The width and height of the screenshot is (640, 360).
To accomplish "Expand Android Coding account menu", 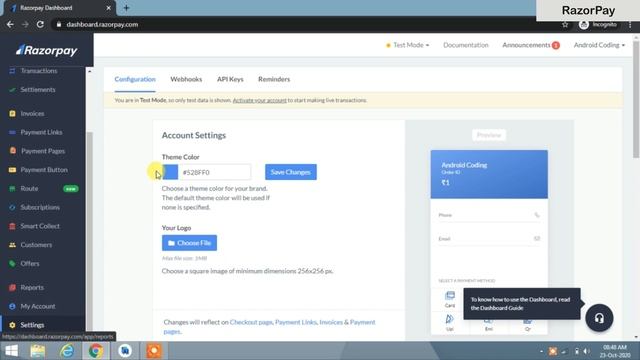I will (x=599, y=45).
